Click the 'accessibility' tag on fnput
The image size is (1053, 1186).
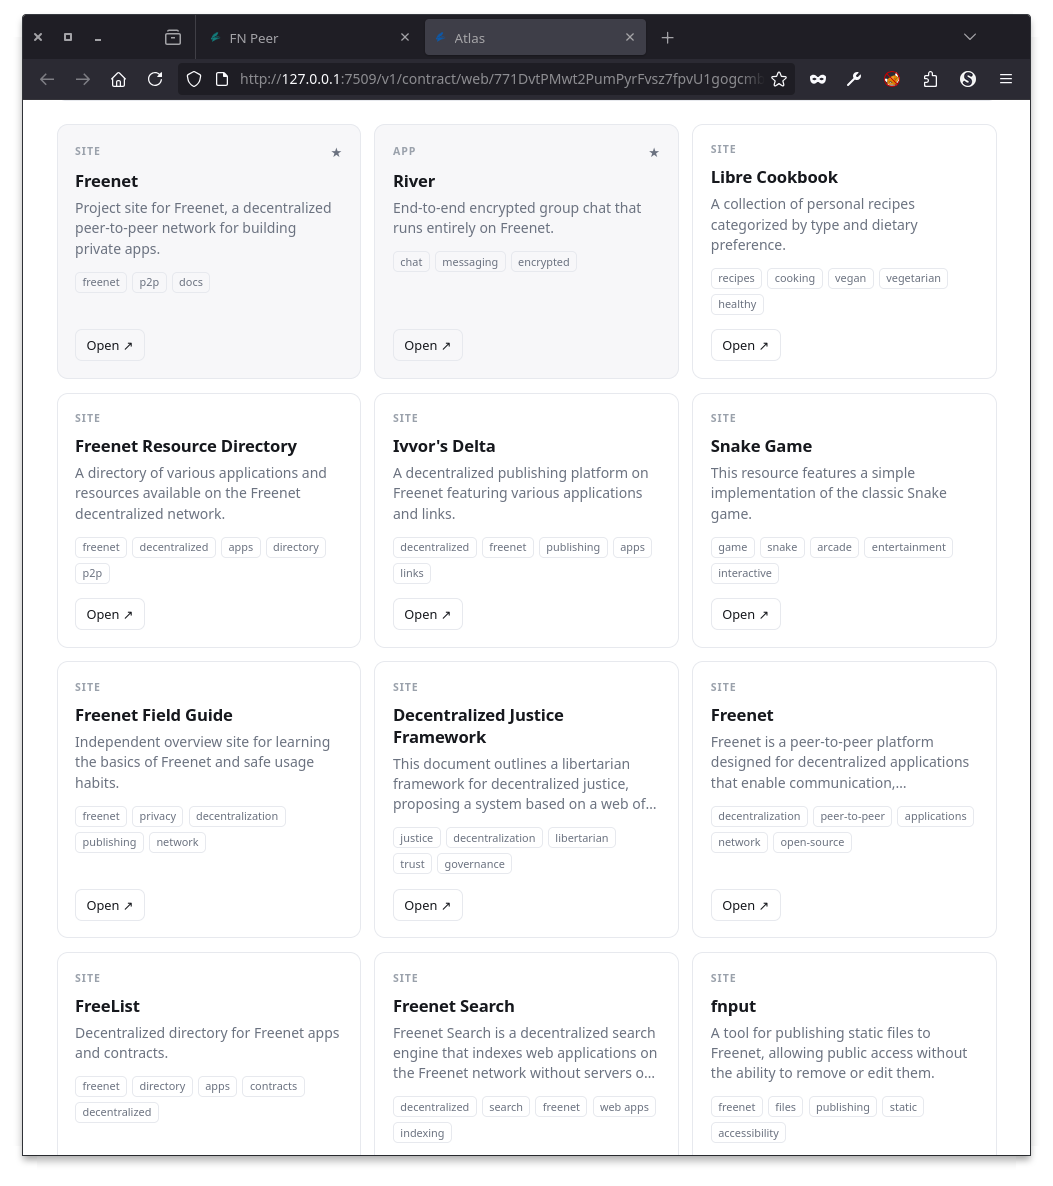pyautogui.click(x=748, y=1133)
